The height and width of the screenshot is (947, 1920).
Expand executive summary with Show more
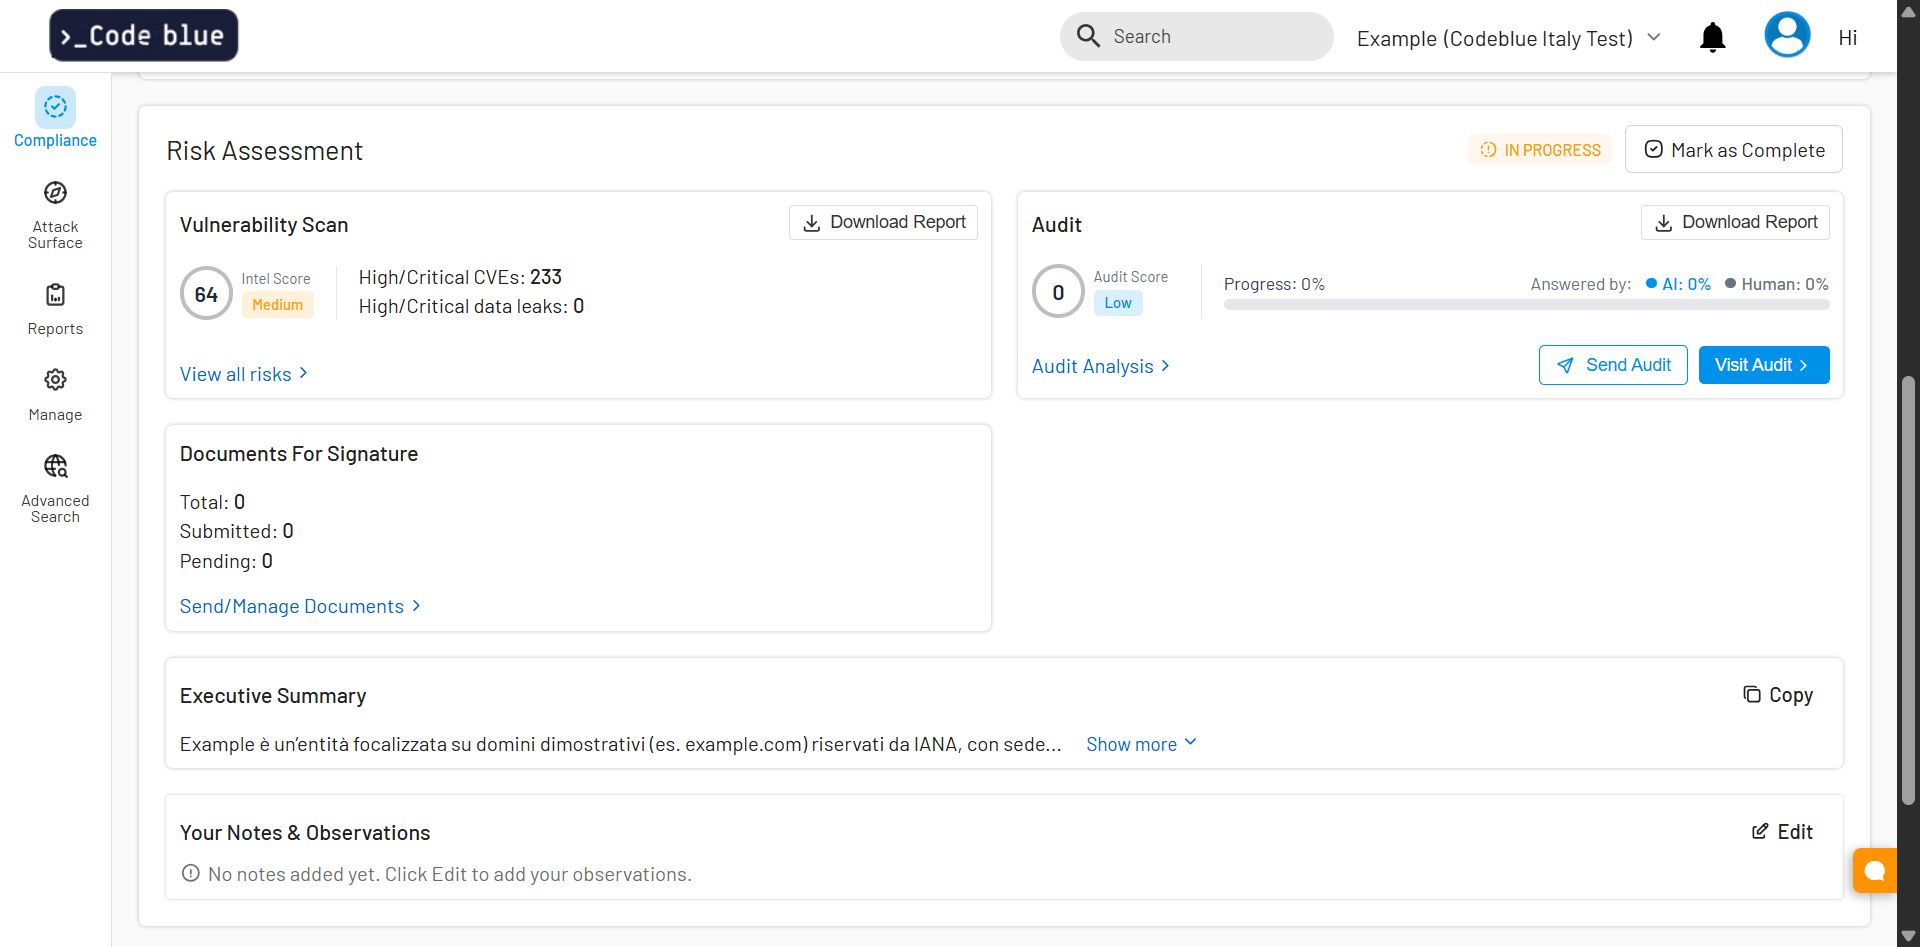(1140, 744)
